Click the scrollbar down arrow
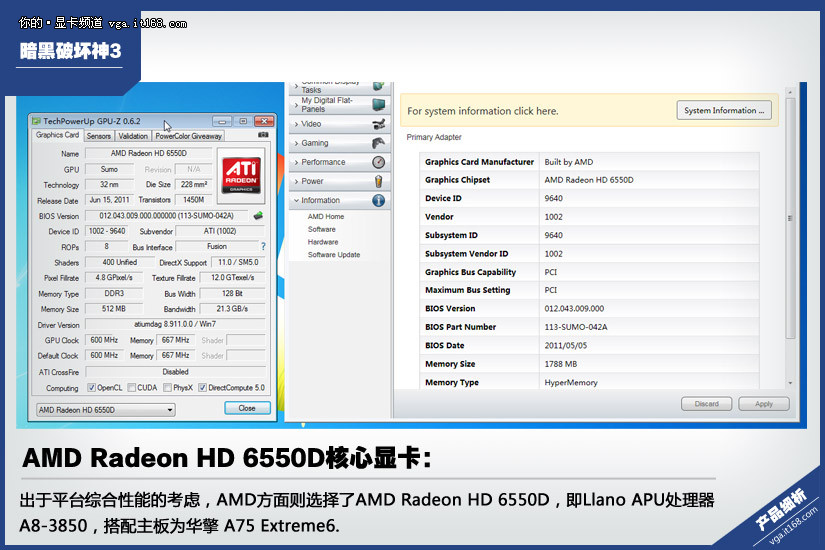 [790, 383]
